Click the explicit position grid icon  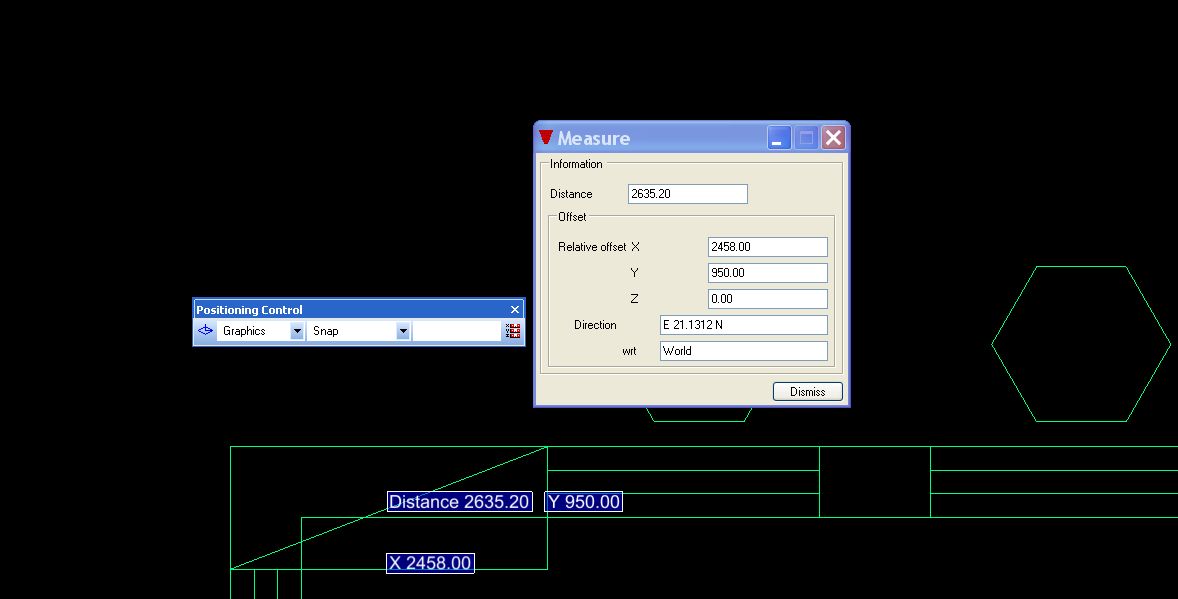click(513, 331)
